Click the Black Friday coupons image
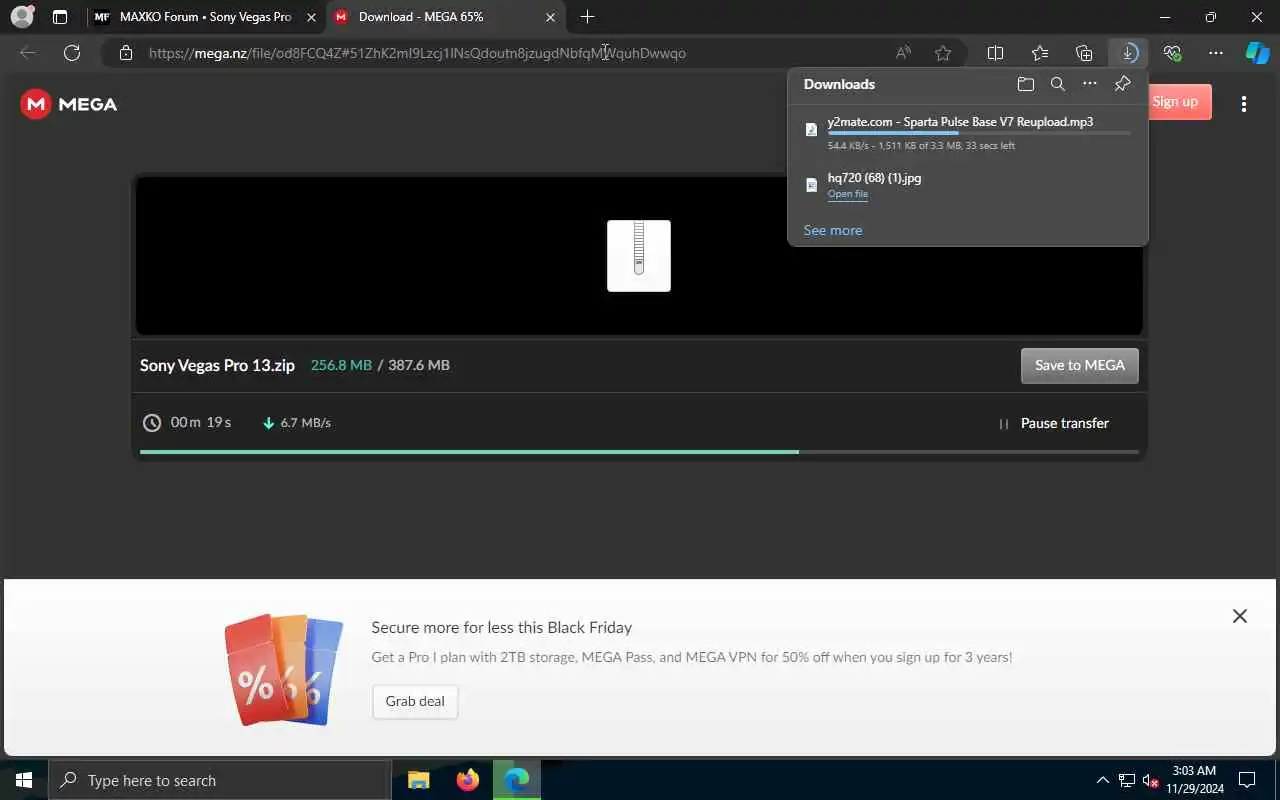The image size is (1280, 800). [284, 670]
